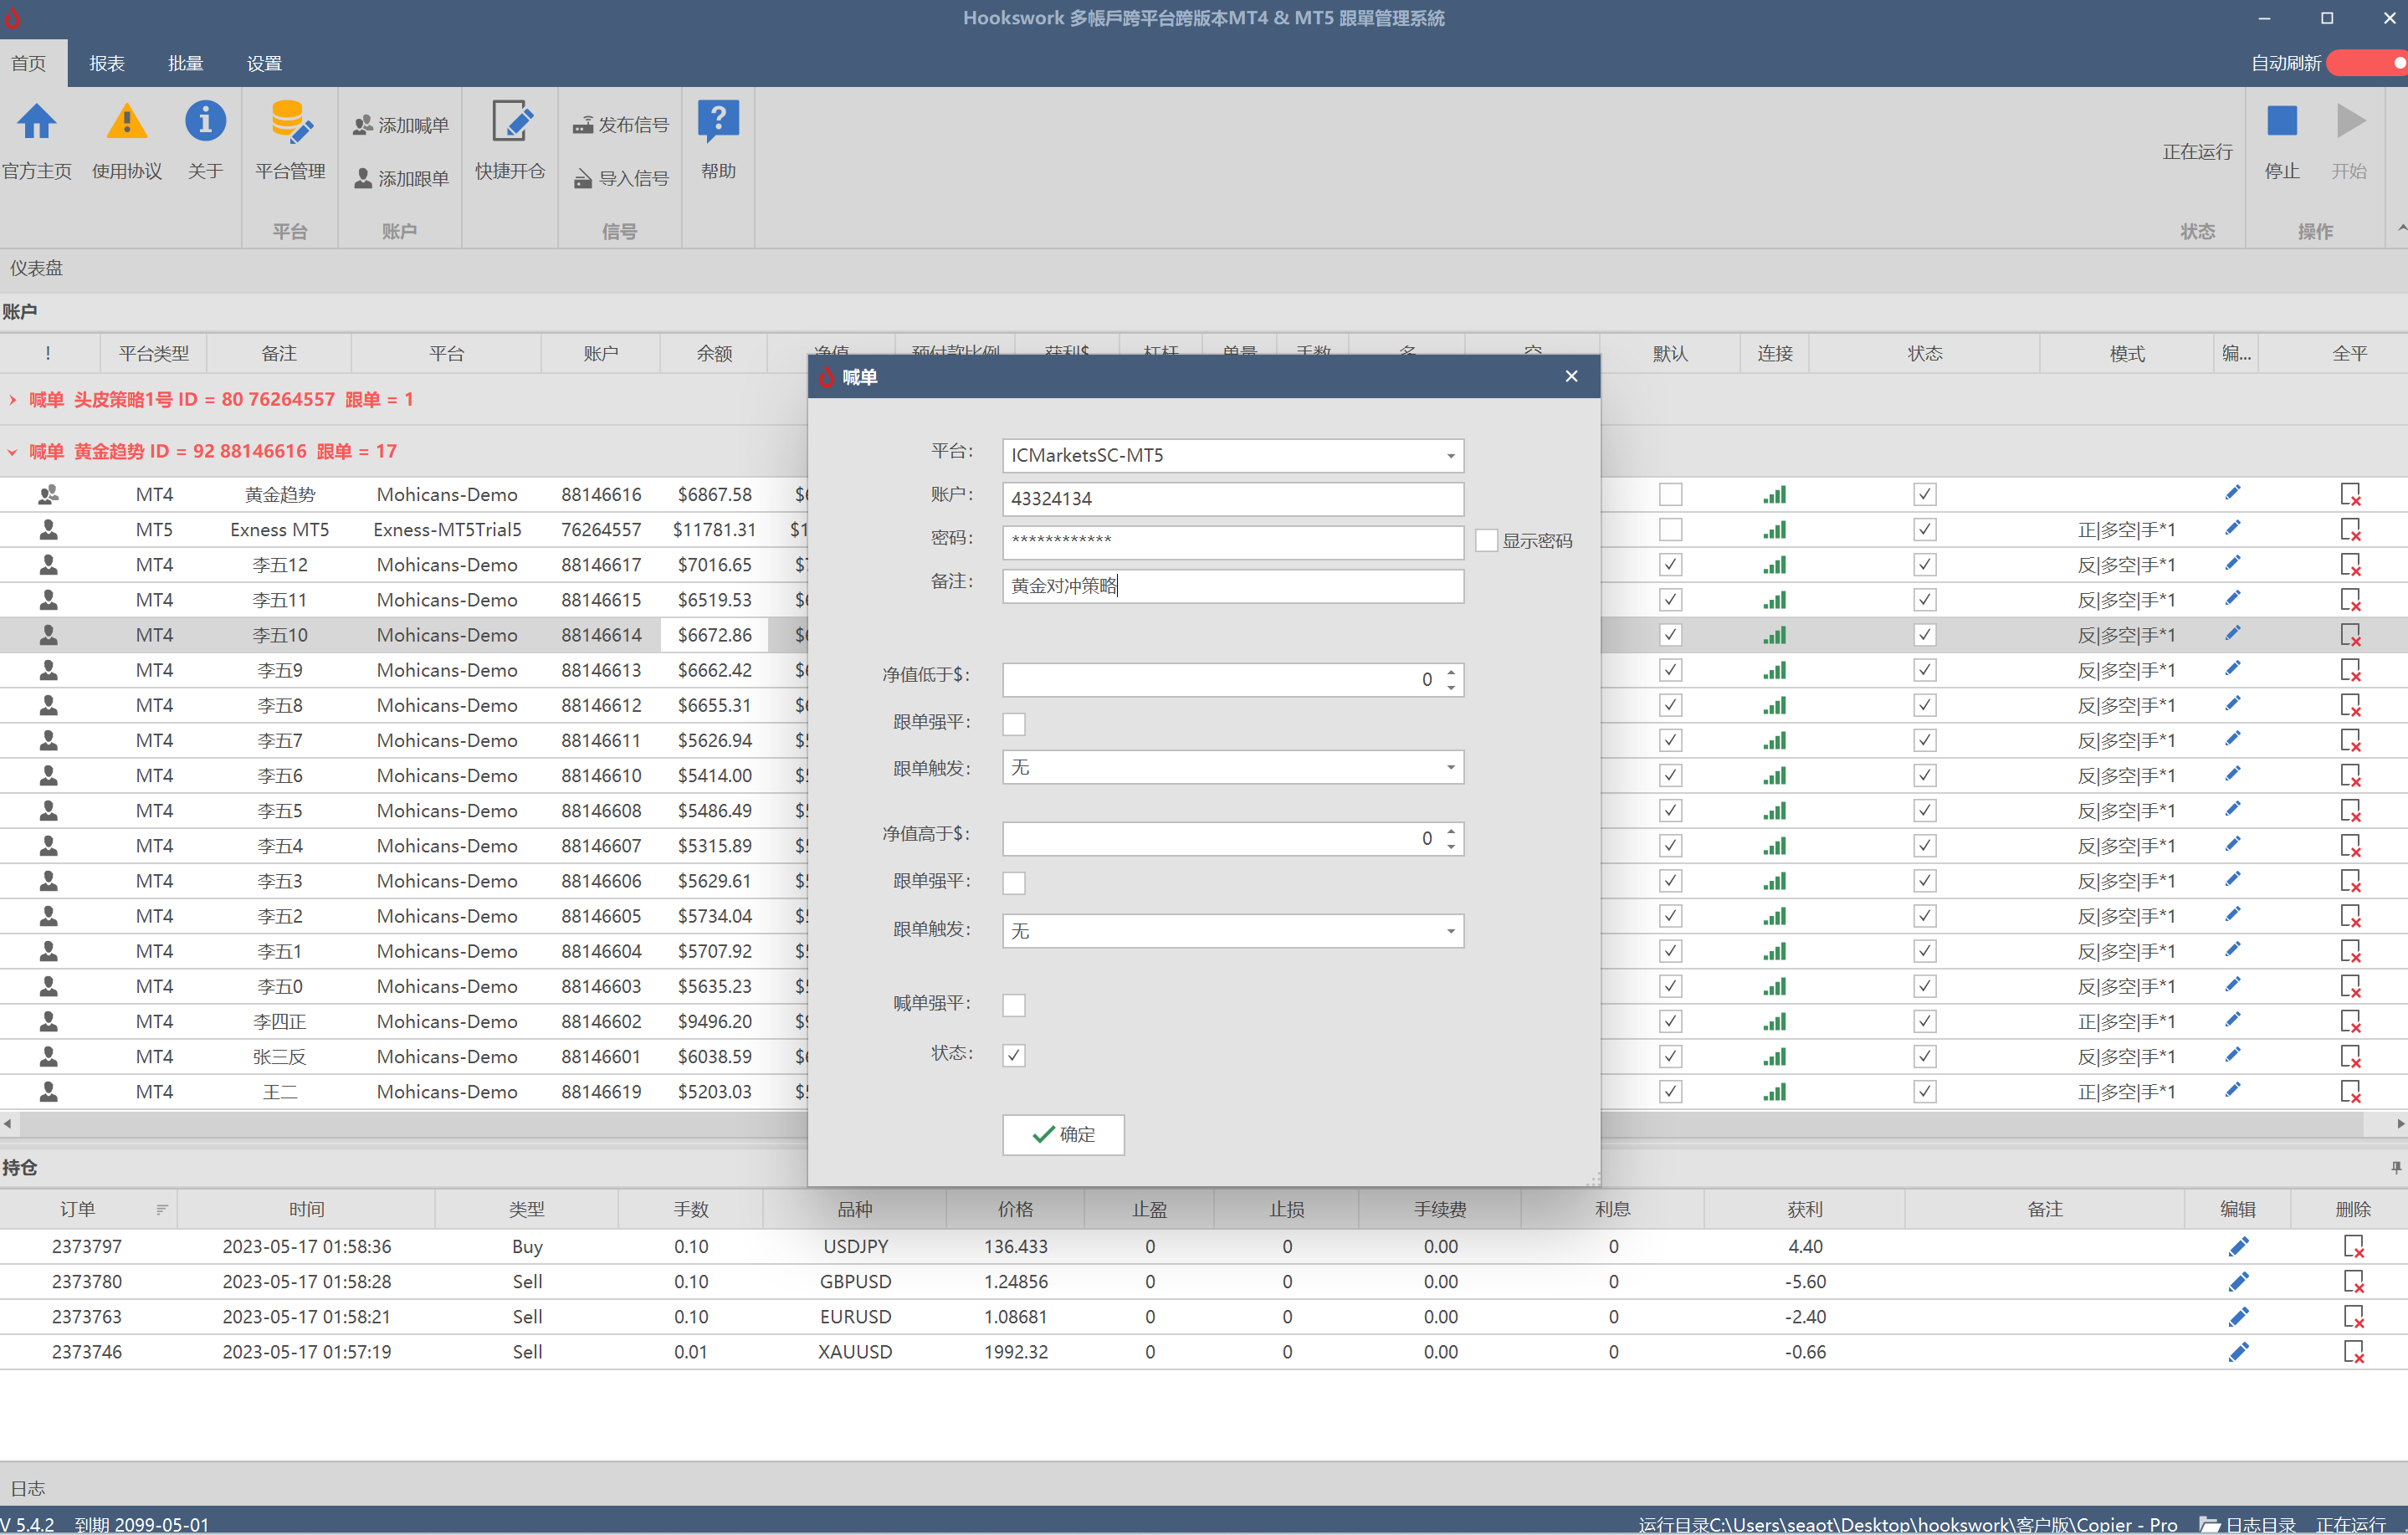Pin the 持仓 panel
Screen dimensions: 2408x1535
click(x=2396, y=1167)
